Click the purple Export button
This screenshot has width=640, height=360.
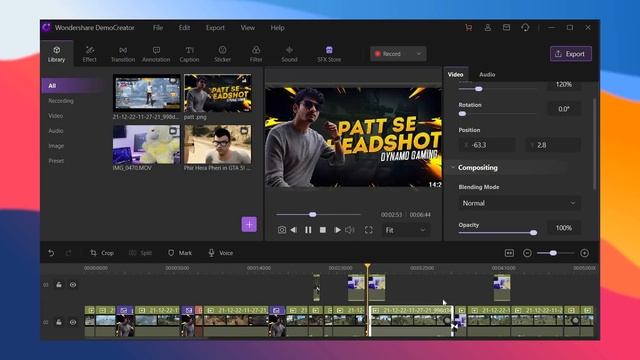[571, 54]
